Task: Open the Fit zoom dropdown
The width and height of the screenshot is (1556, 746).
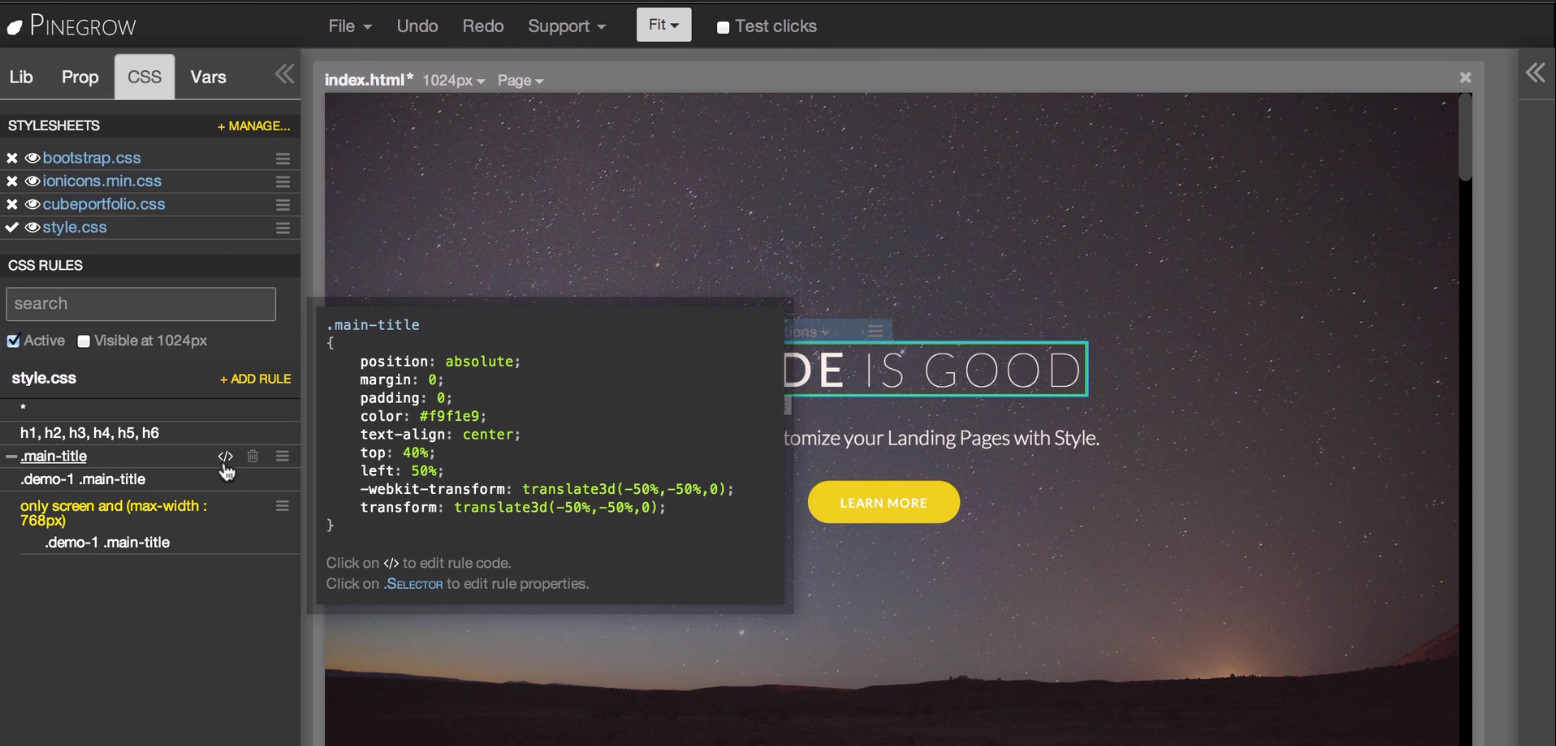Action: pyautogui.click(x=663, y=25)
